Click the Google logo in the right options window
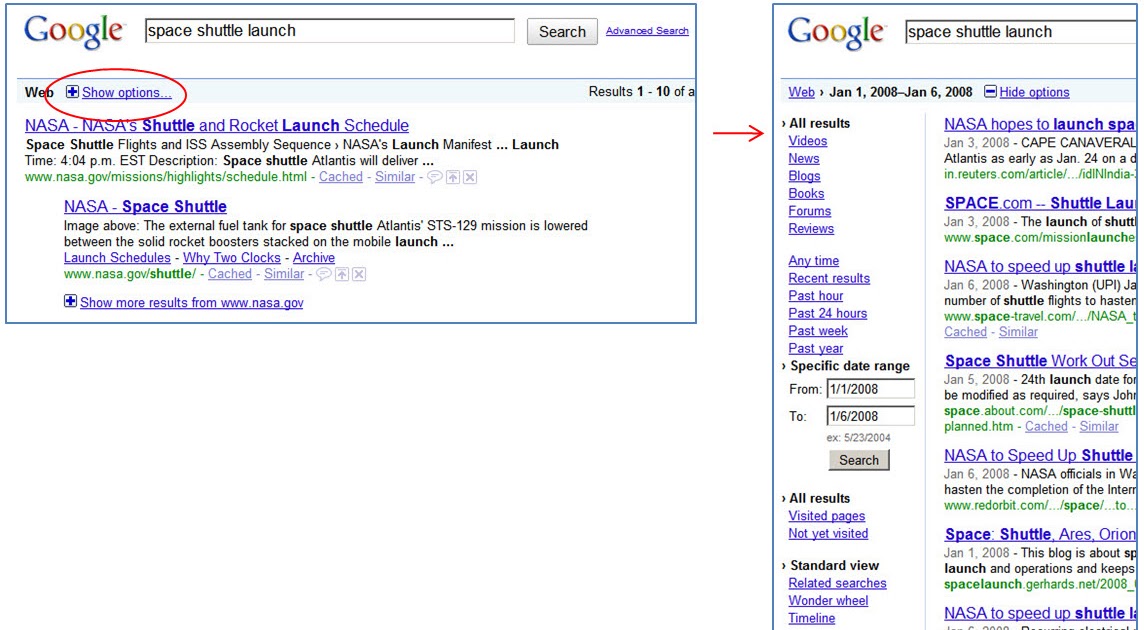Screen dimensions: 1144x630 pyautogui.click(x=838, y=32)
